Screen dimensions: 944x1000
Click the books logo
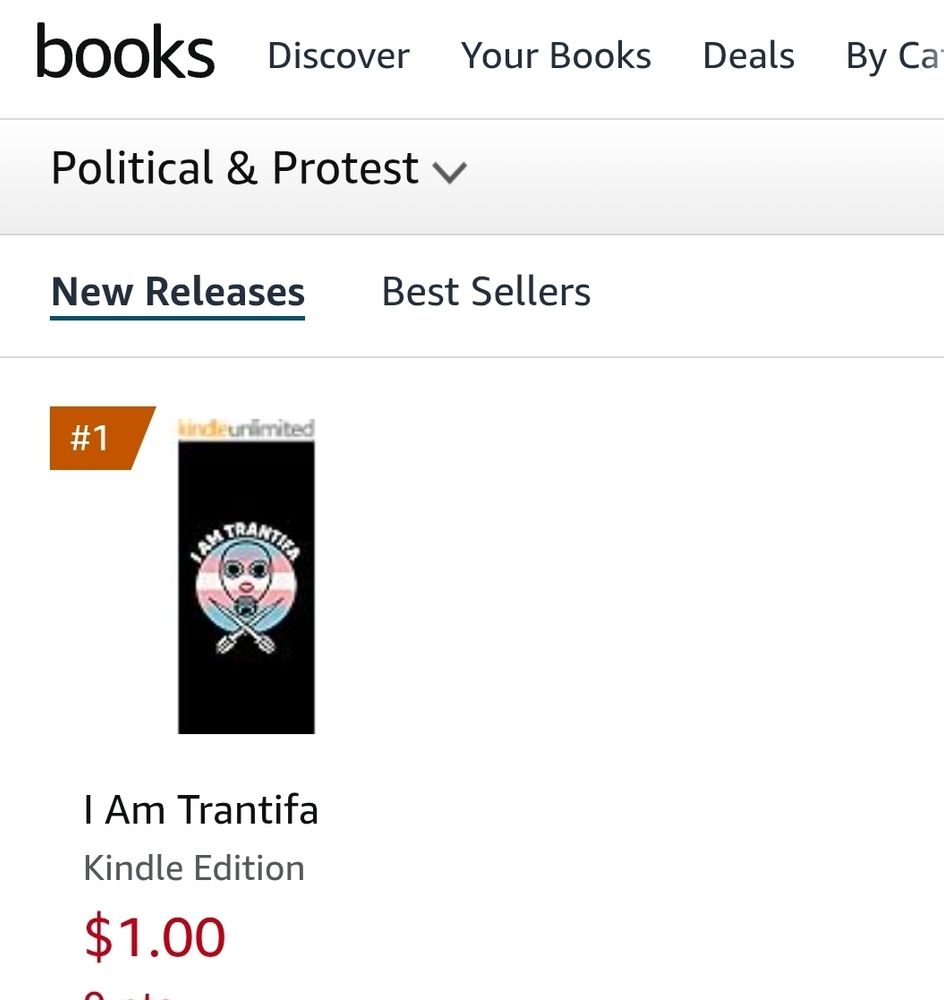click(125, 53)
